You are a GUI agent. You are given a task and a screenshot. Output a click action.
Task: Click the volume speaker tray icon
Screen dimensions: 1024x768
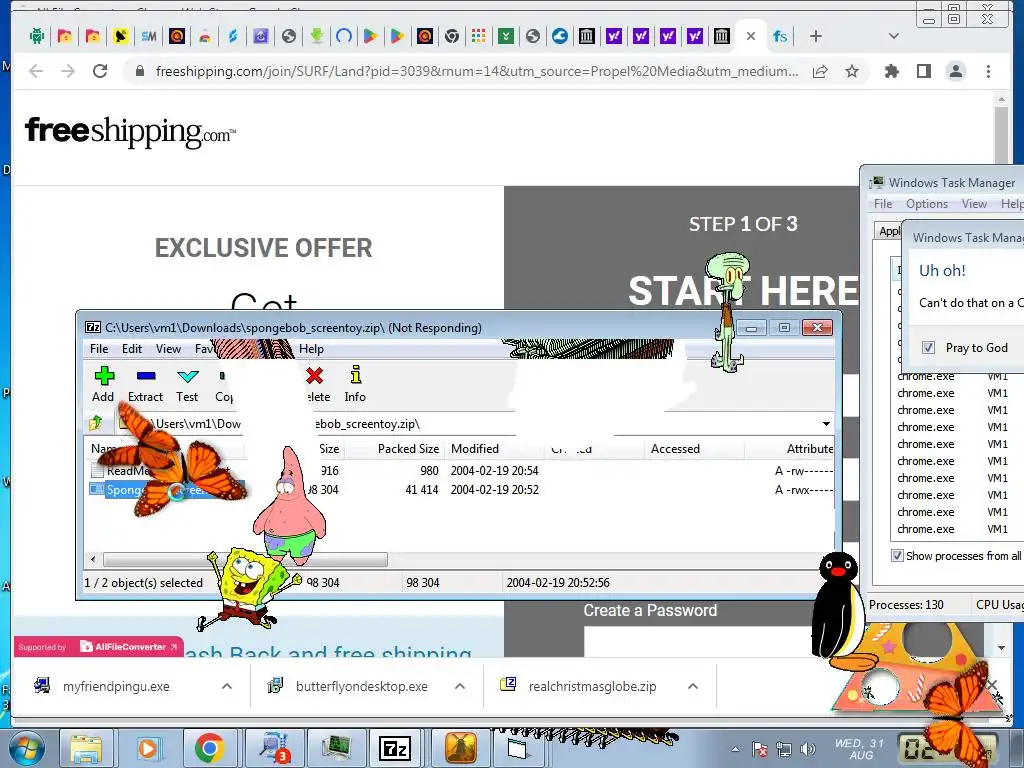(808, 749)
